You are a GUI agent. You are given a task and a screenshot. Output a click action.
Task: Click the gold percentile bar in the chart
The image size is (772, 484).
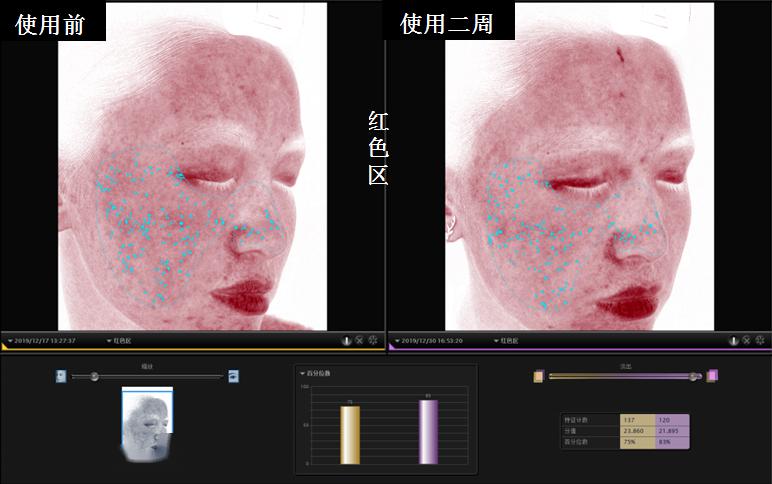click(x=350, y=435)
